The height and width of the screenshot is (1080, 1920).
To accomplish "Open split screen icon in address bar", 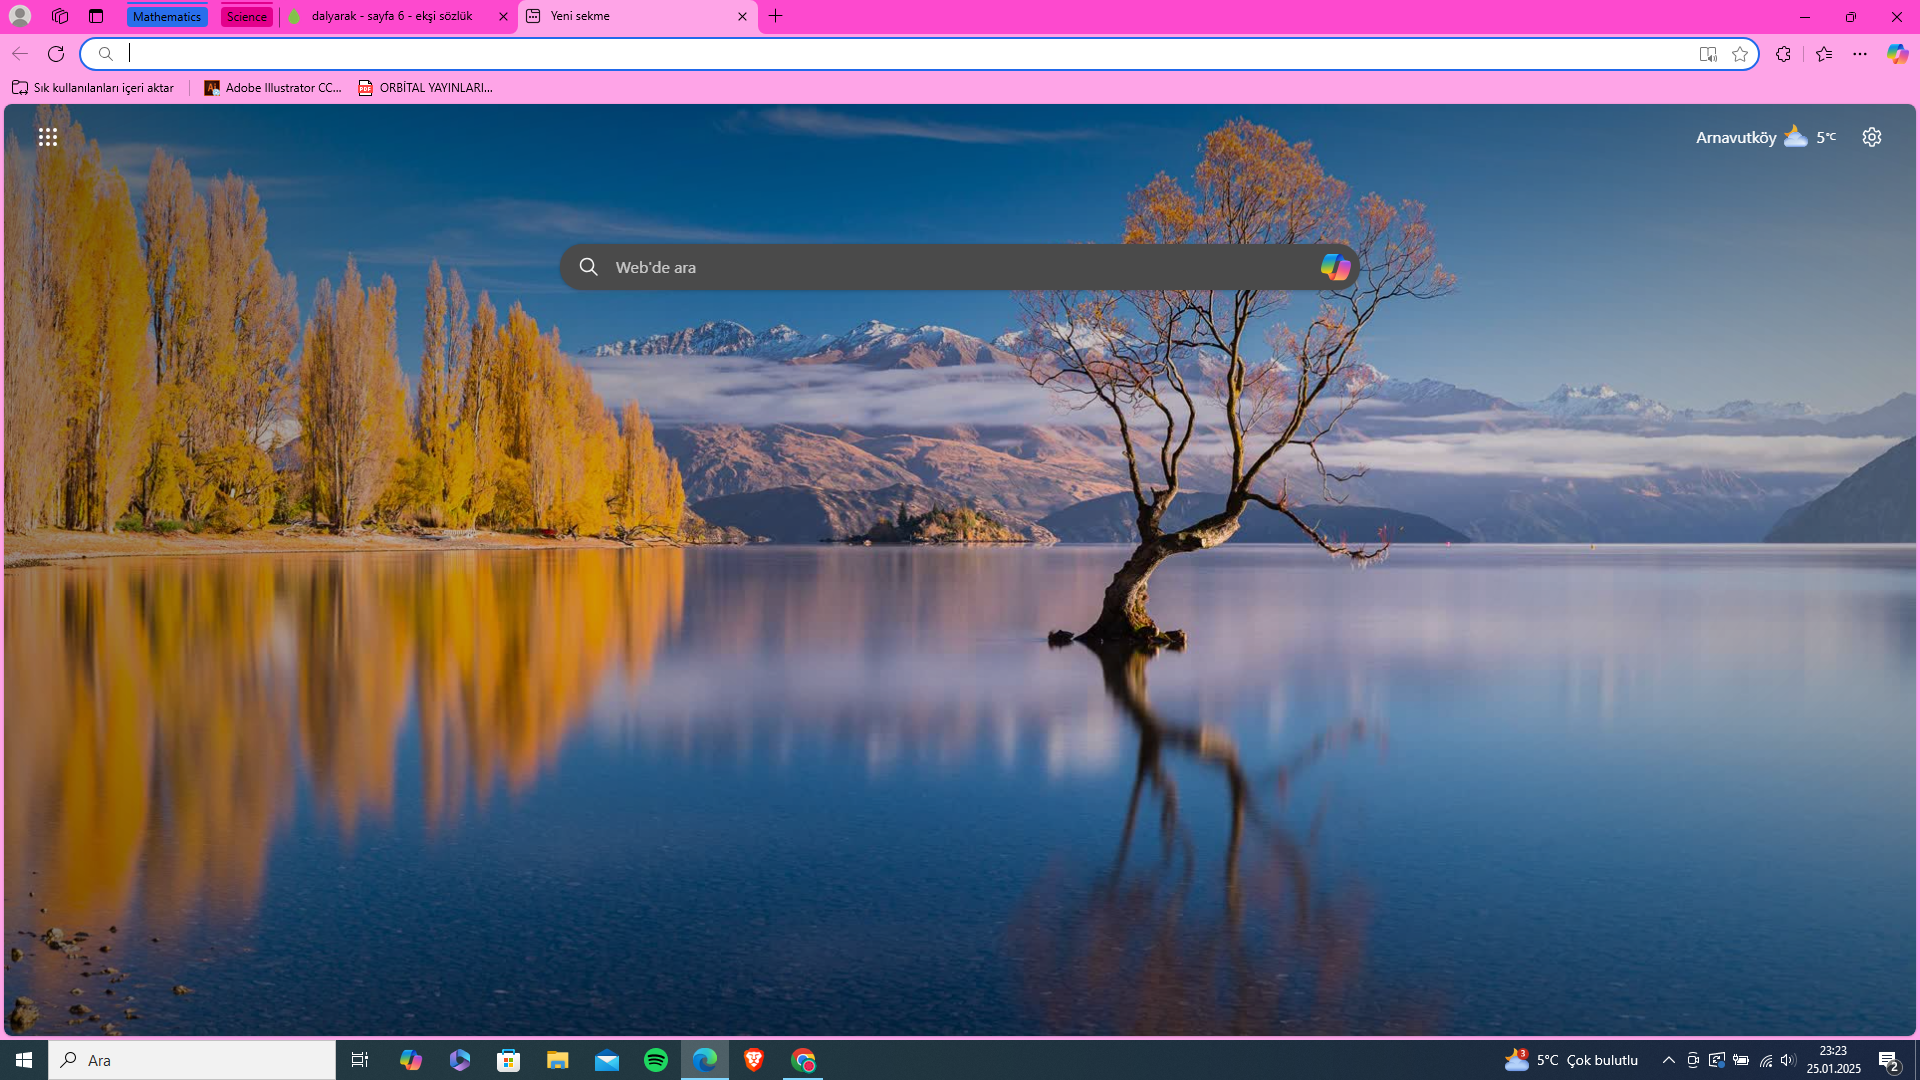I will [x=1708, y=54].
